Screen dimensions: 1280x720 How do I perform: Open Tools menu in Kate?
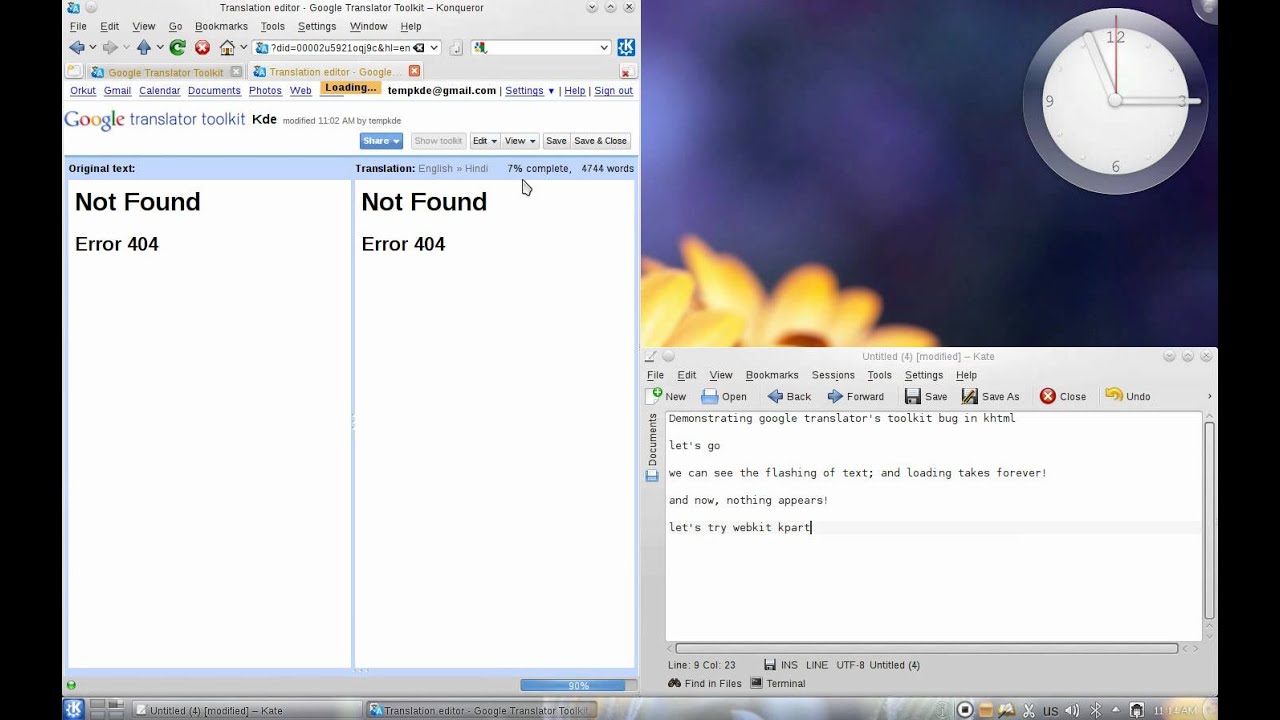point(879,375)
